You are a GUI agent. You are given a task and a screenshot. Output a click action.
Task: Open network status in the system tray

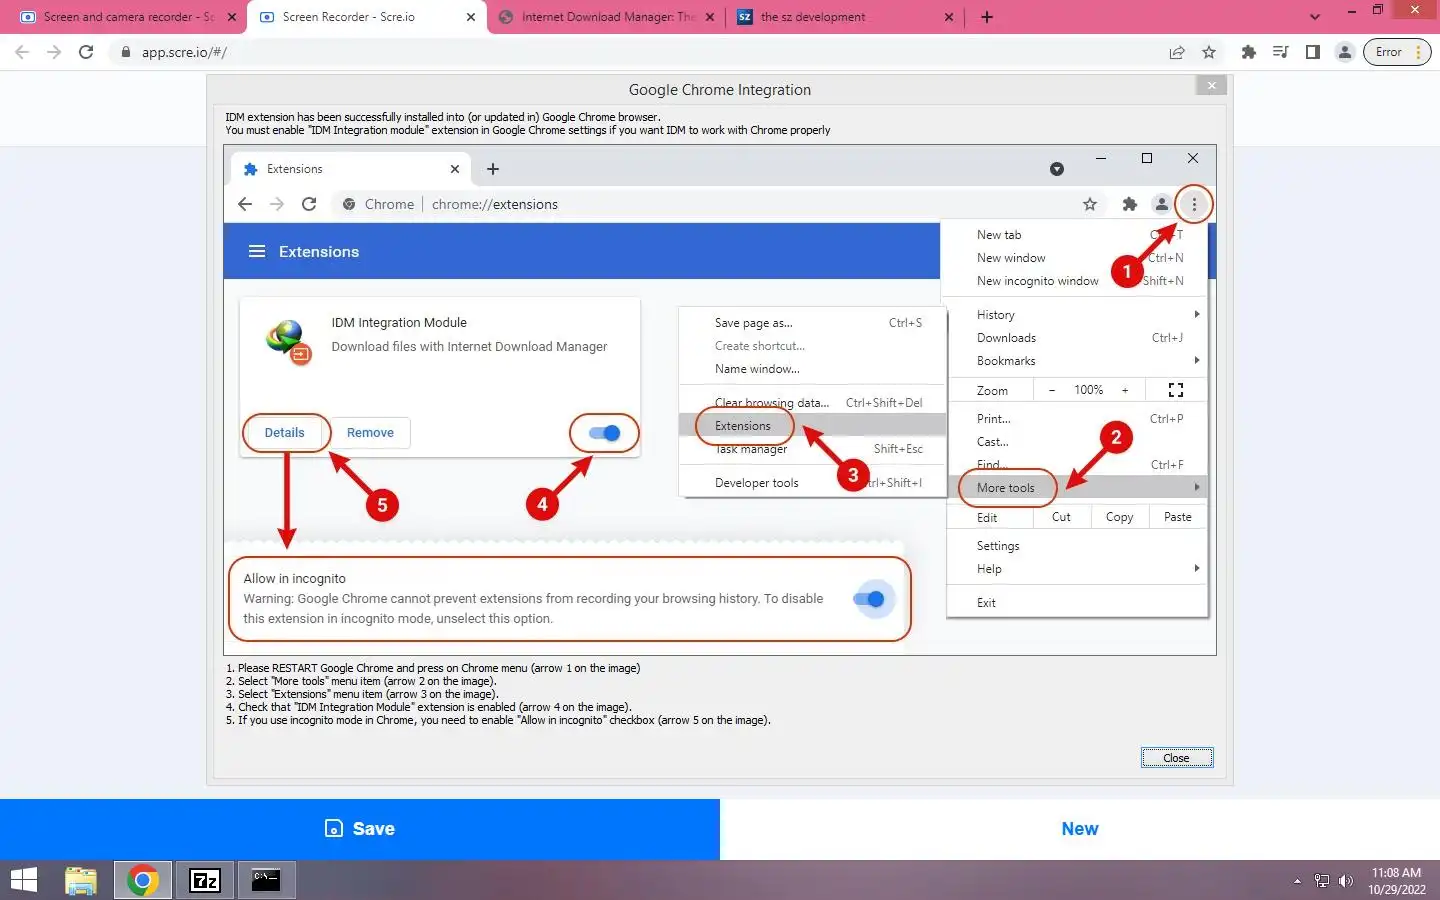point(1322,881)
